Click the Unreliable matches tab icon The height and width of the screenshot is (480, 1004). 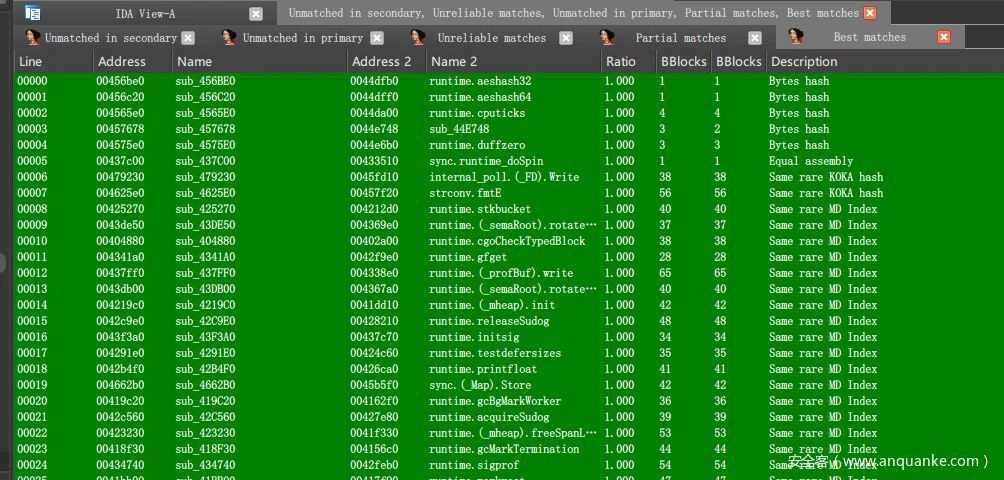(418, 37)
